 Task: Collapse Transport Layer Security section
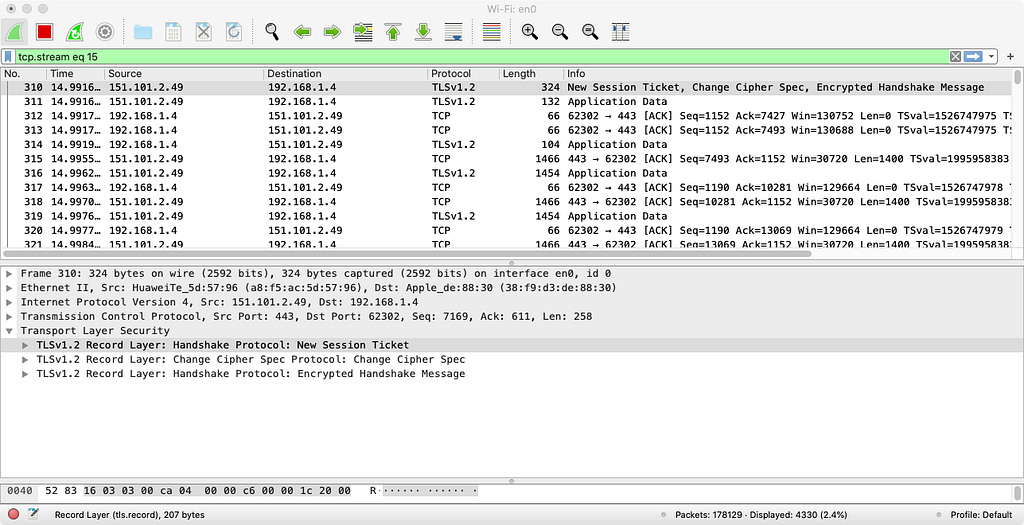(9, 331)
